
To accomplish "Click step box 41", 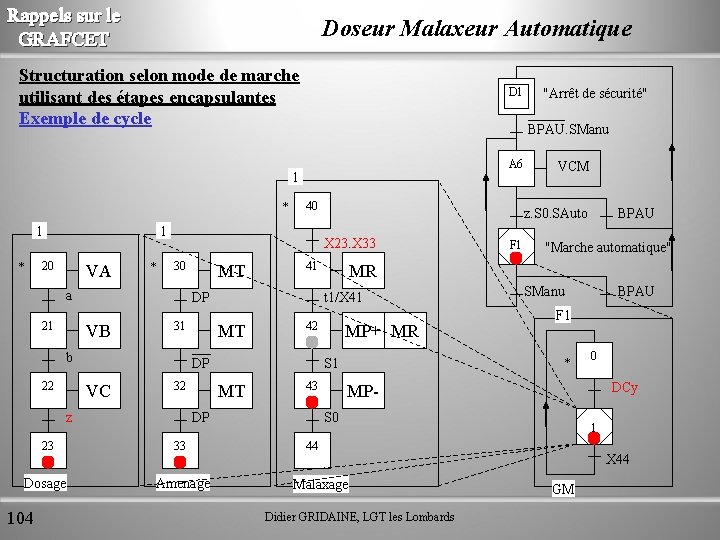I will 312,270.
